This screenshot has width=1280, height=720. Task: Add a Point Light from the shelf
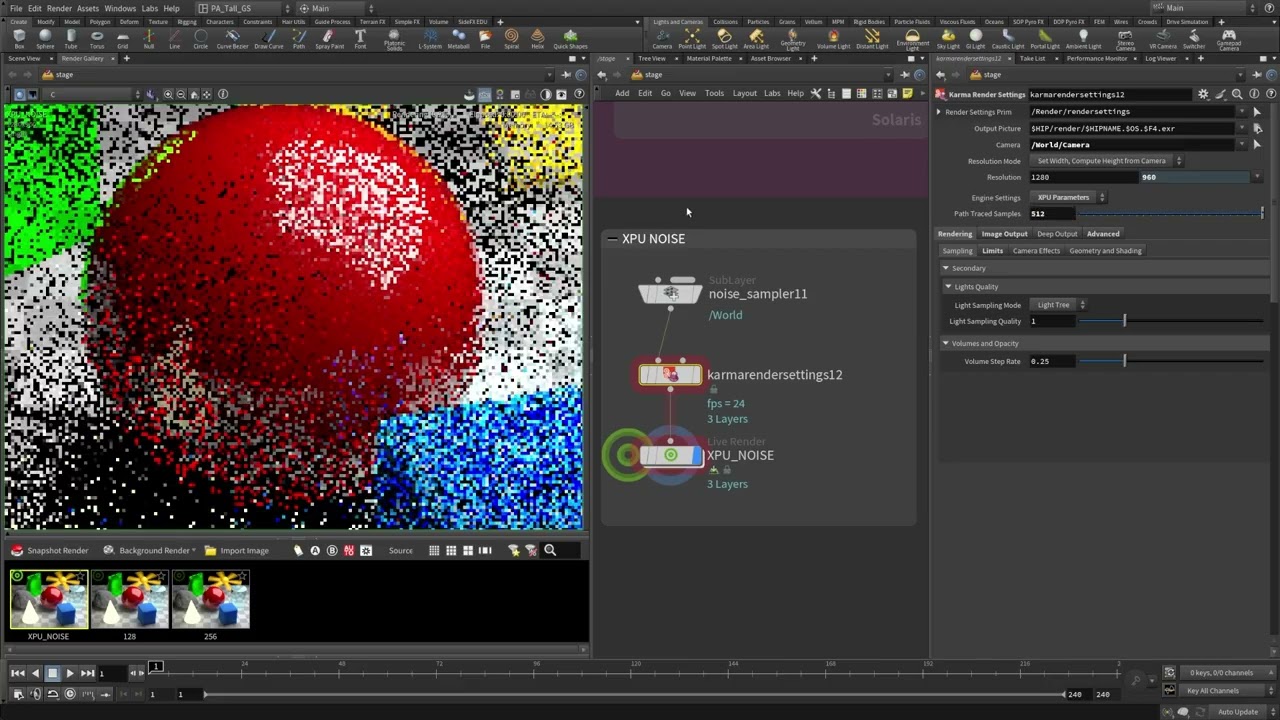pos(692,39)
